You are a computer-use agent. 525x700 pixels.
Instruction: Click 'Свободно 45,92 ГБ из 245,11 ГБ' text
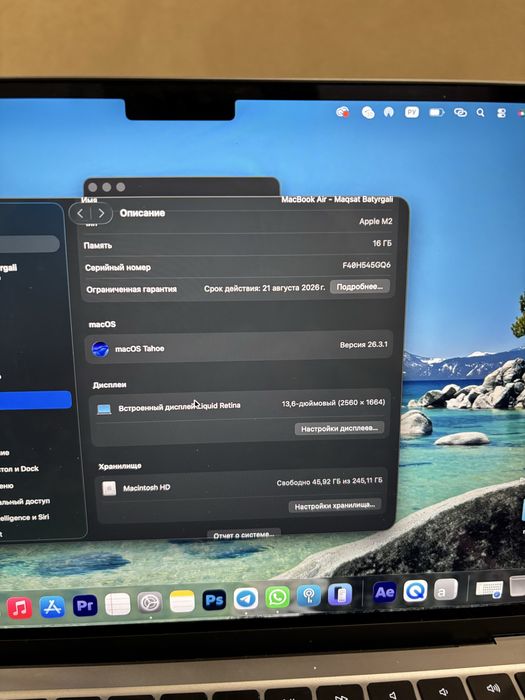coord(329,482)
